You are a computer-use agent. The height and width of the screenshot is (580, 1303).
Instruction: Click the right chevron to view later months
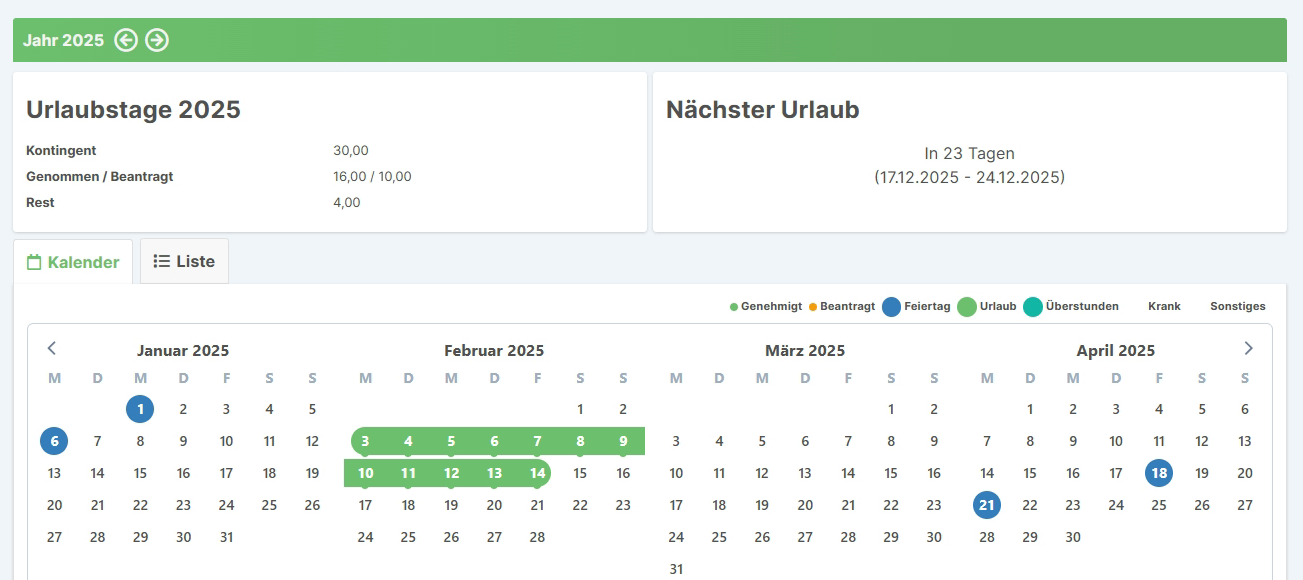point(1248,348)
